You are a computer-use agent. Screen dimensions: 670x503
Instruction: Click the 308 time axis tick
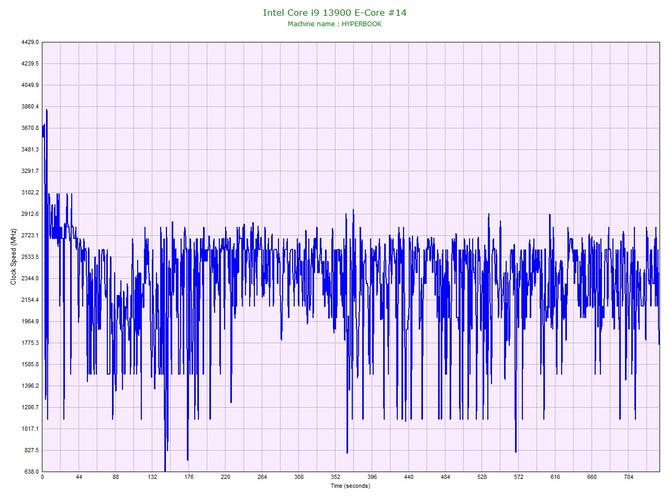[x=299, y=477]
